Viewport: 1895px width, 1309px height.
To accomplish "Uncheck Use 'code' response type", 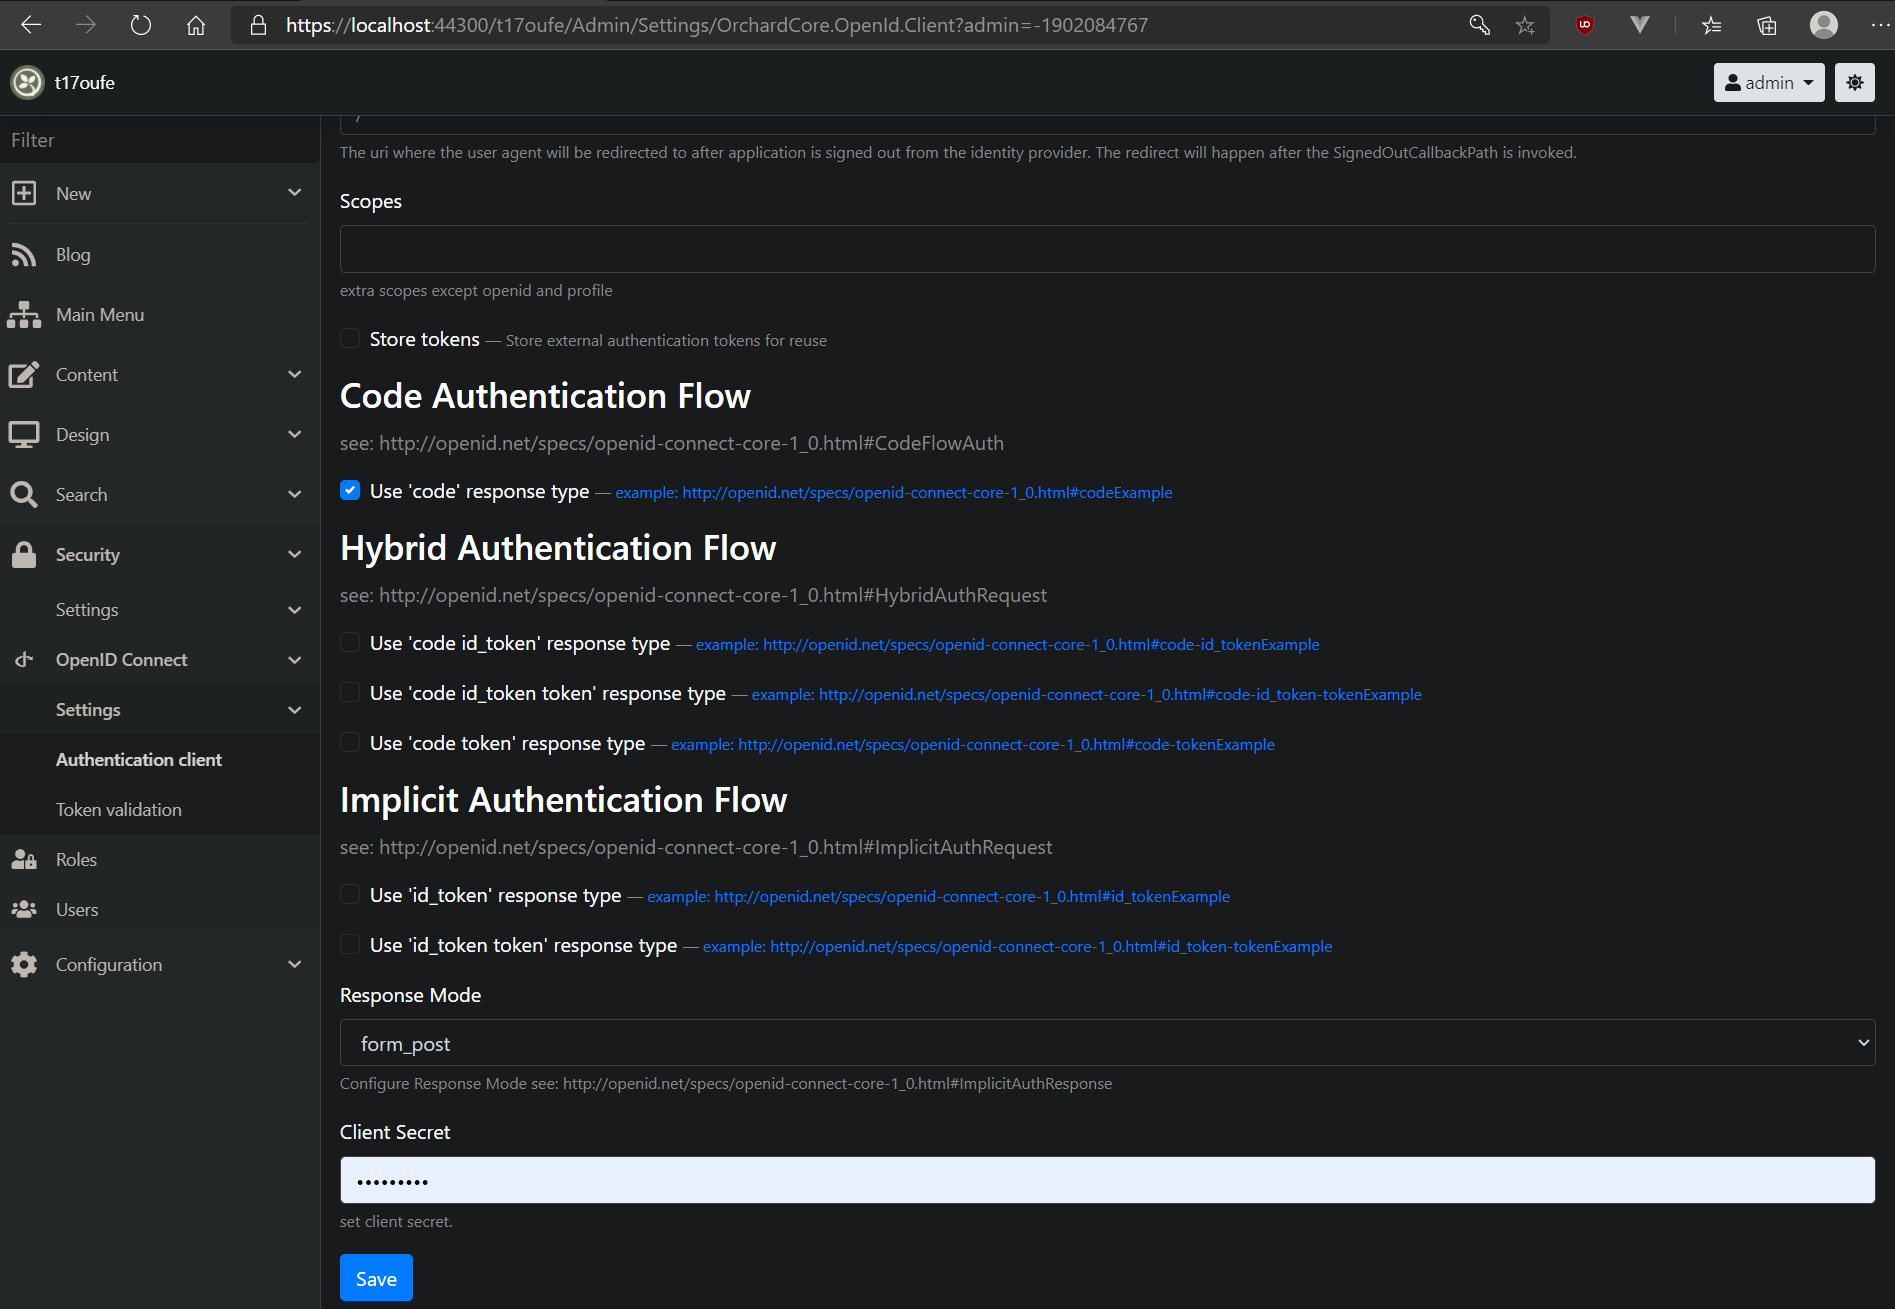I will pos(350,490).
